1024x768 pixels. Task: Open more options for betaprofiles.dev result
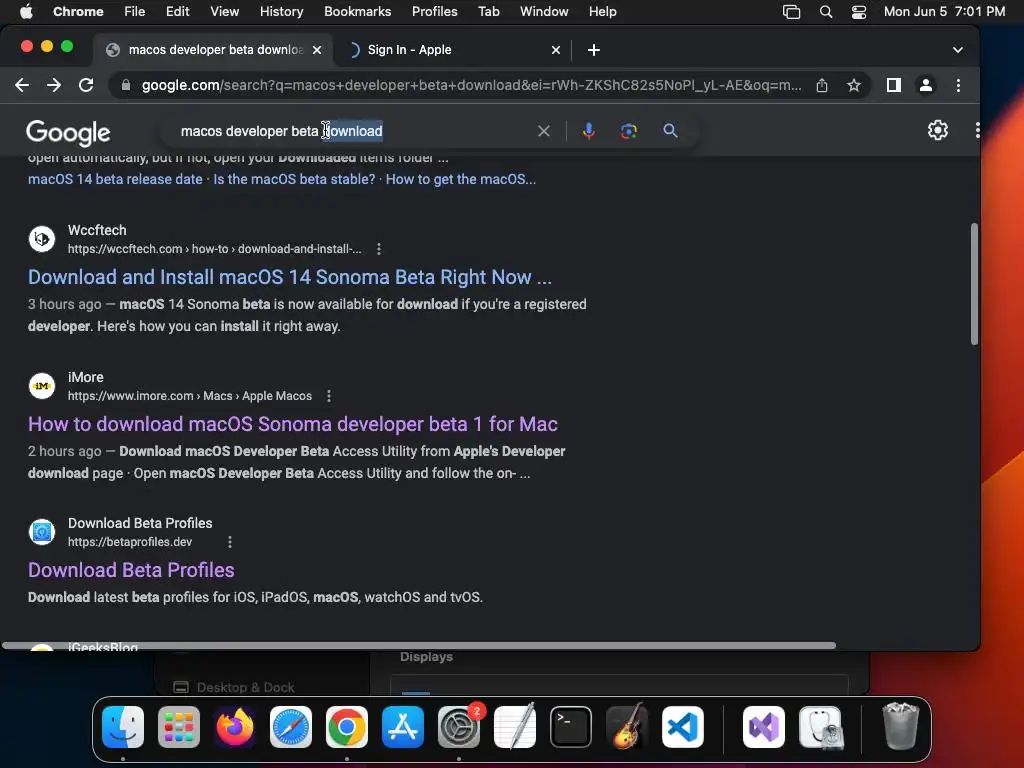pyautogui.click(x=230, y=542)
